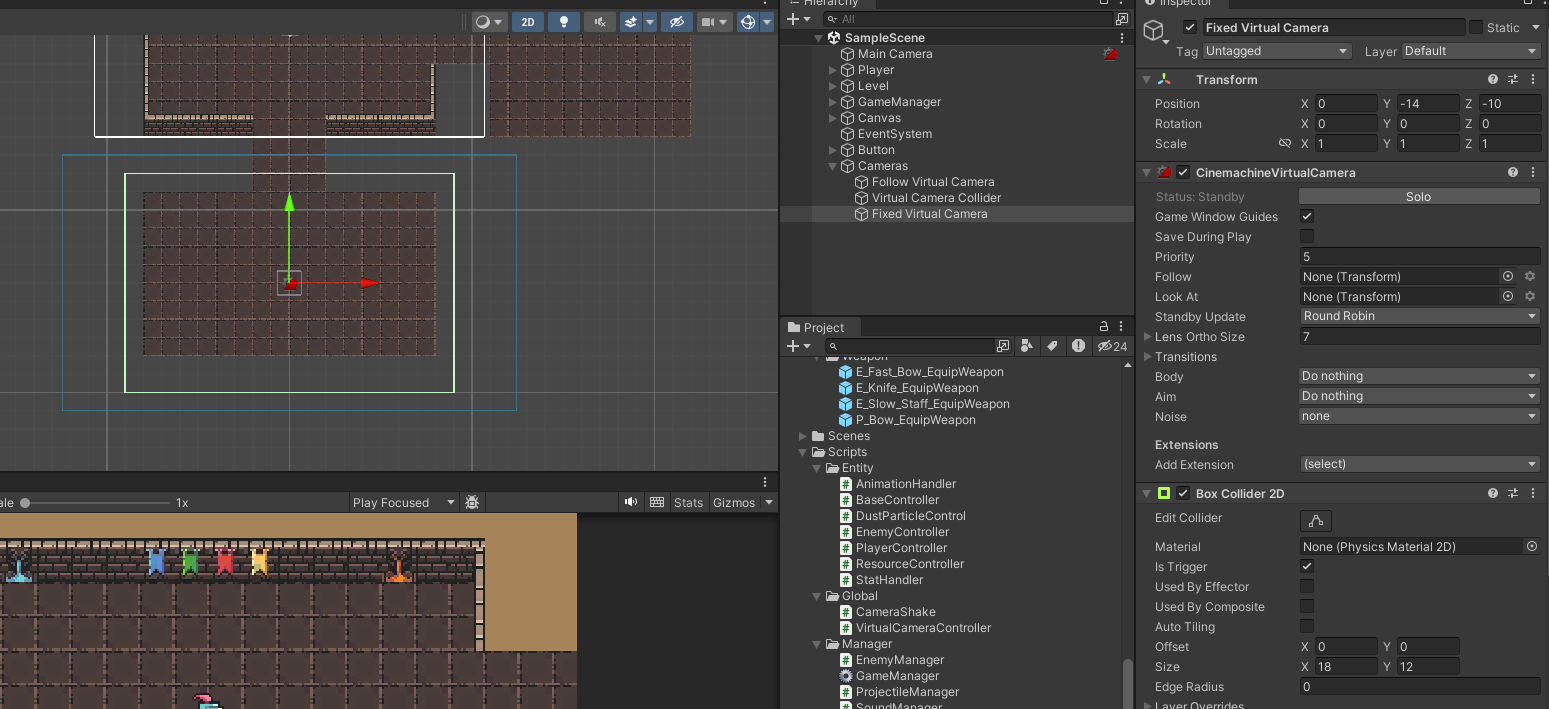Open Search by Type filter icon in Project
Screen dimensions: 1549x709
pyautogui.click(x=1026, y=346)
